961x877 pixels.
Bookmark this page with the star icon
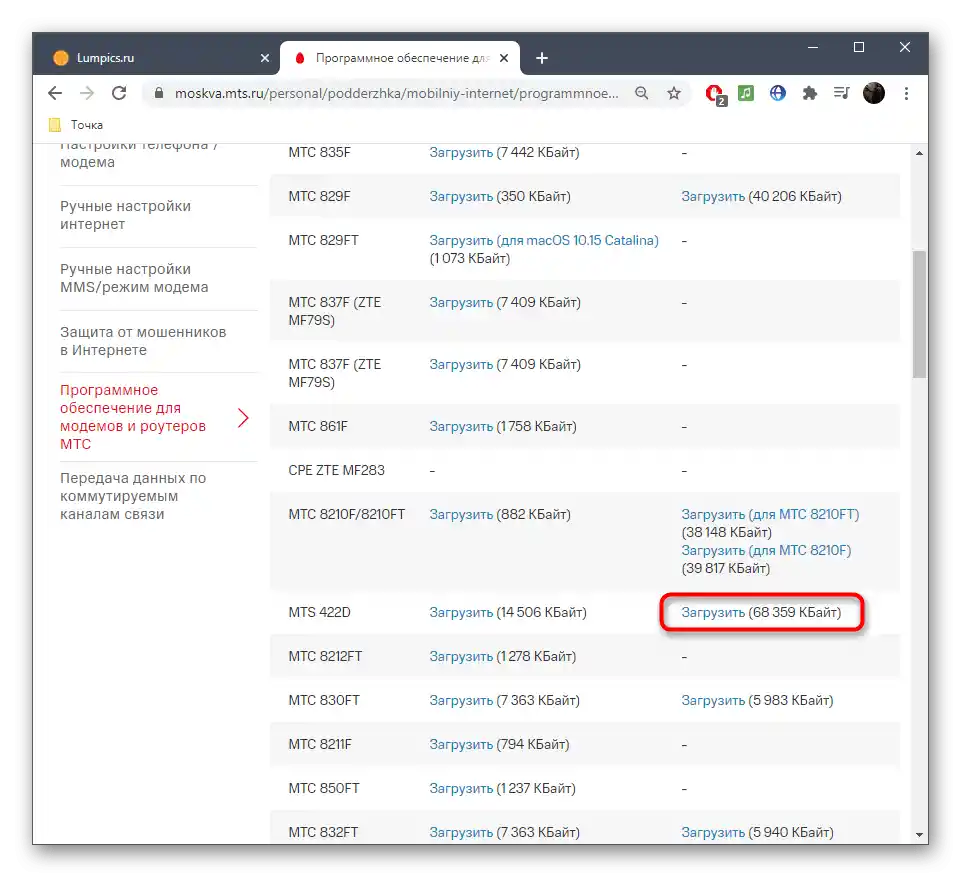pyautogui.click(x=674, y=93)
